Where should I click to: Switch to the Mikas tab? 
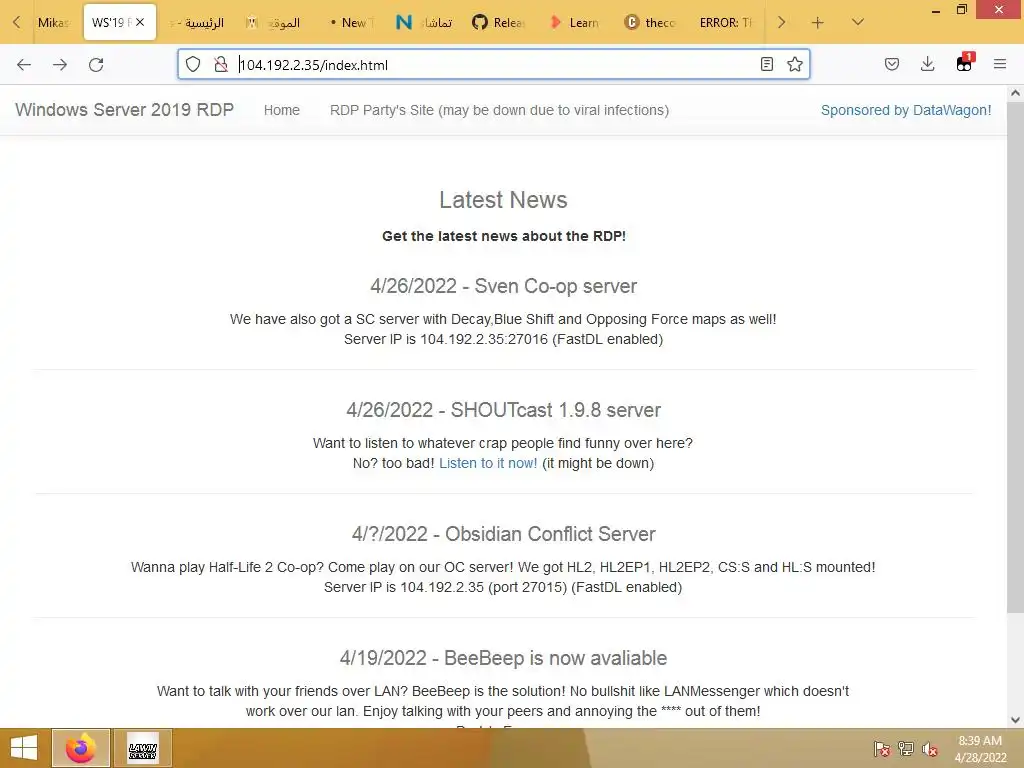point(53,22)
